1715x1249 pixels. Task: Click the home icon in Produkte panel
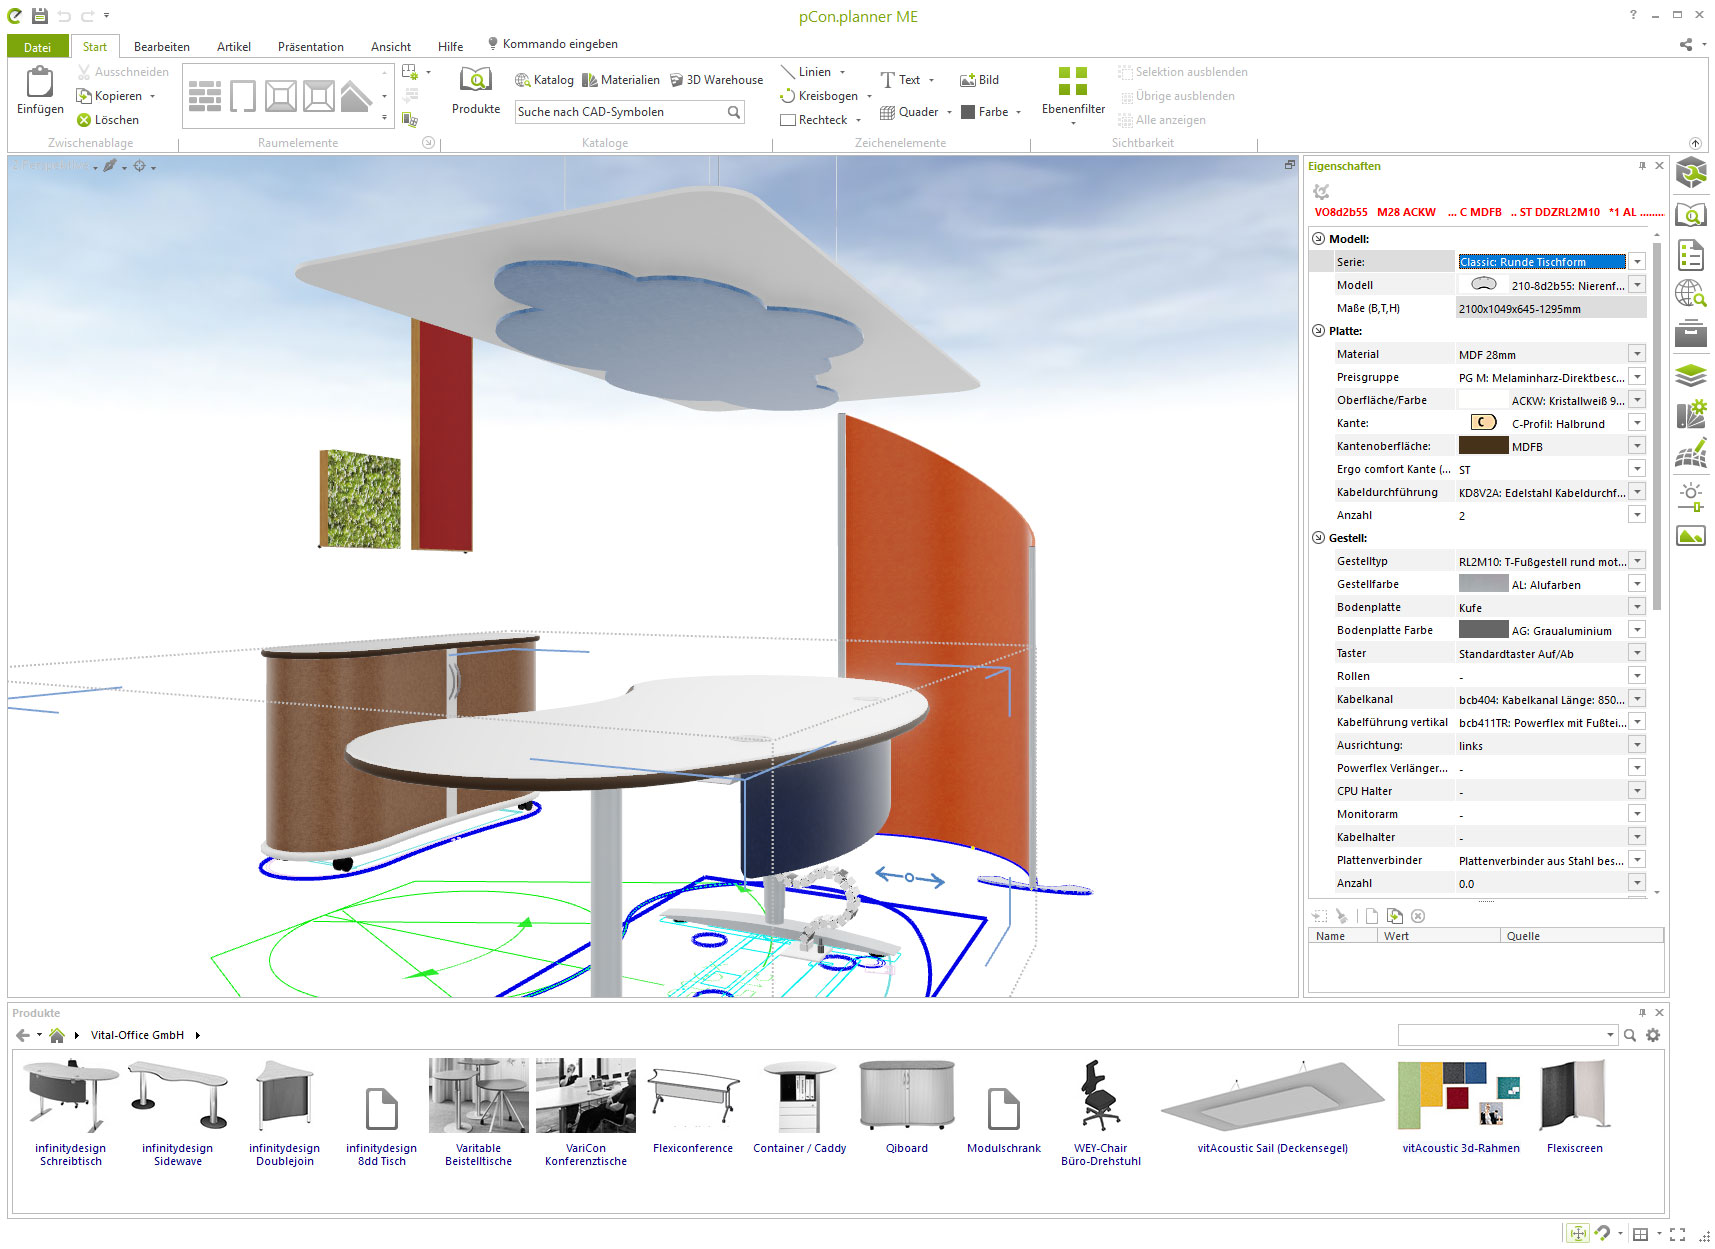[x=57, y=1035]
